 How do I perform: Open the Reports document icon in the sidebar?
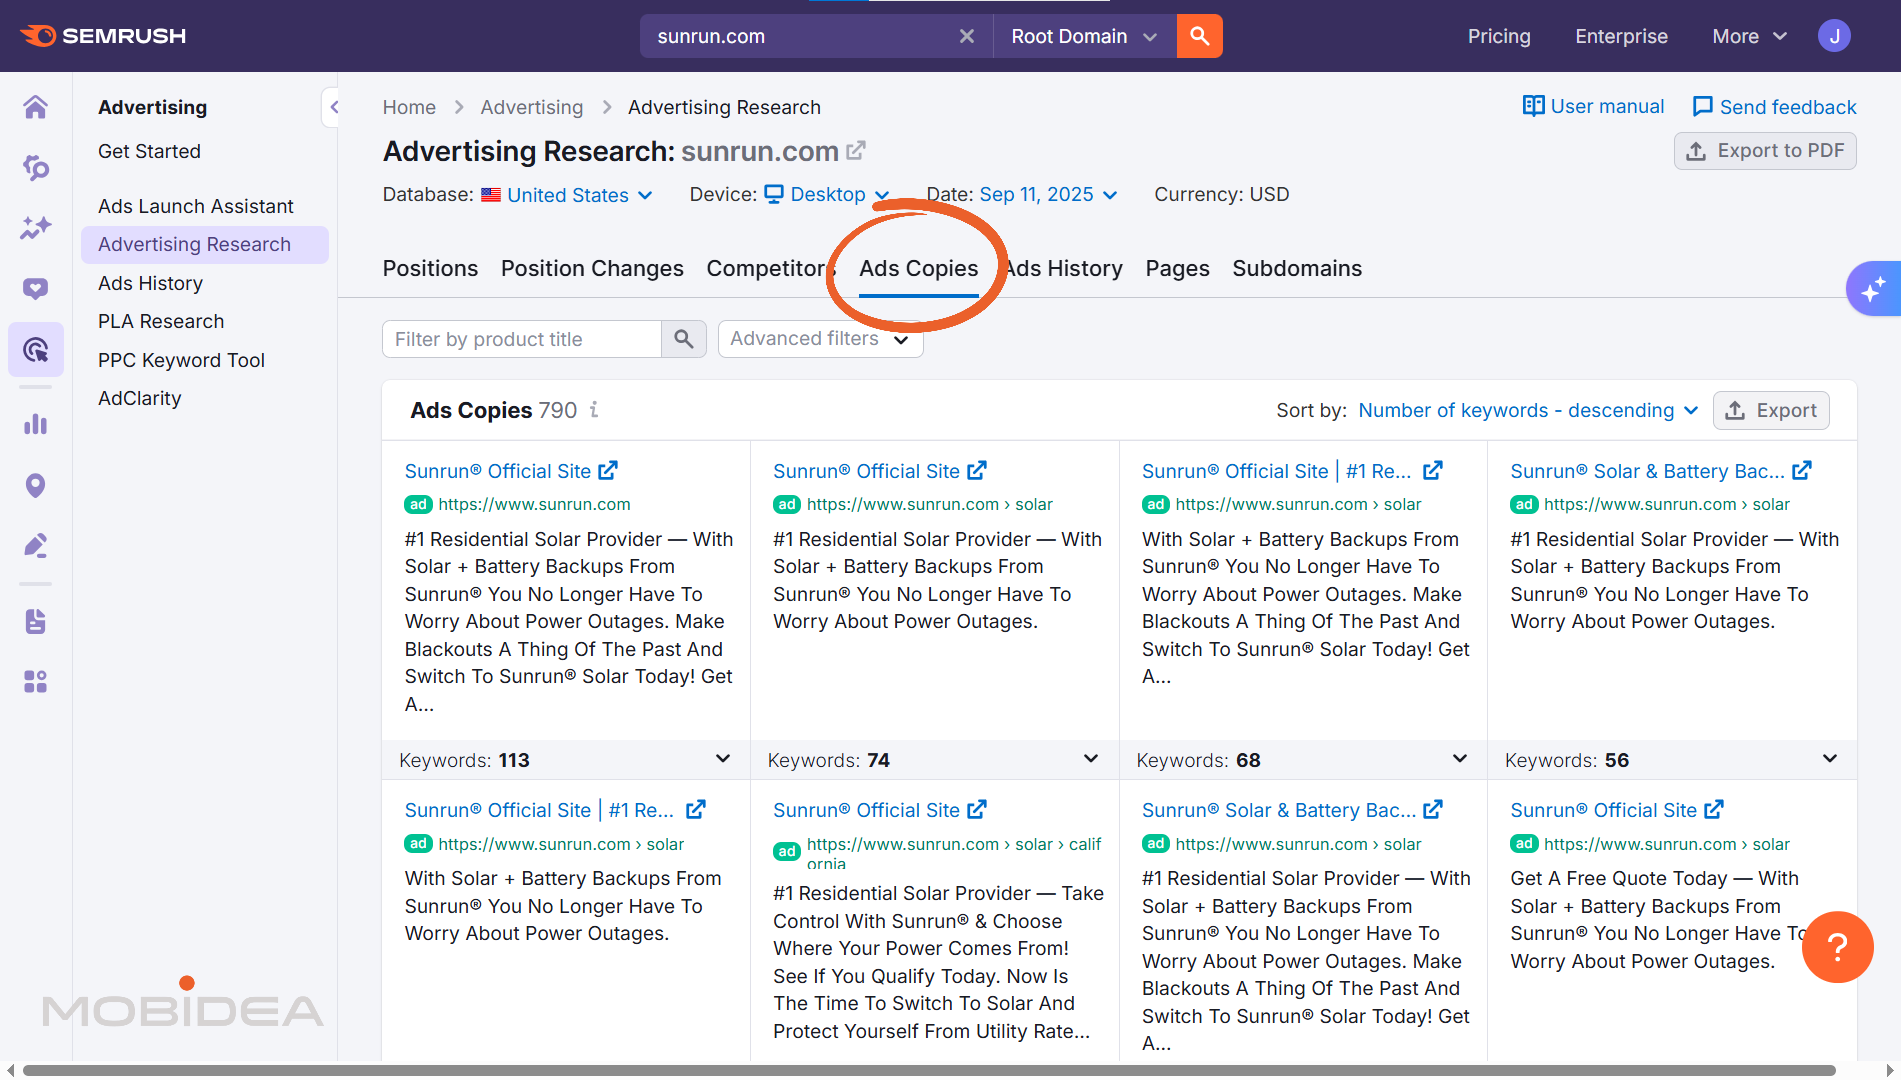[36, 621]
